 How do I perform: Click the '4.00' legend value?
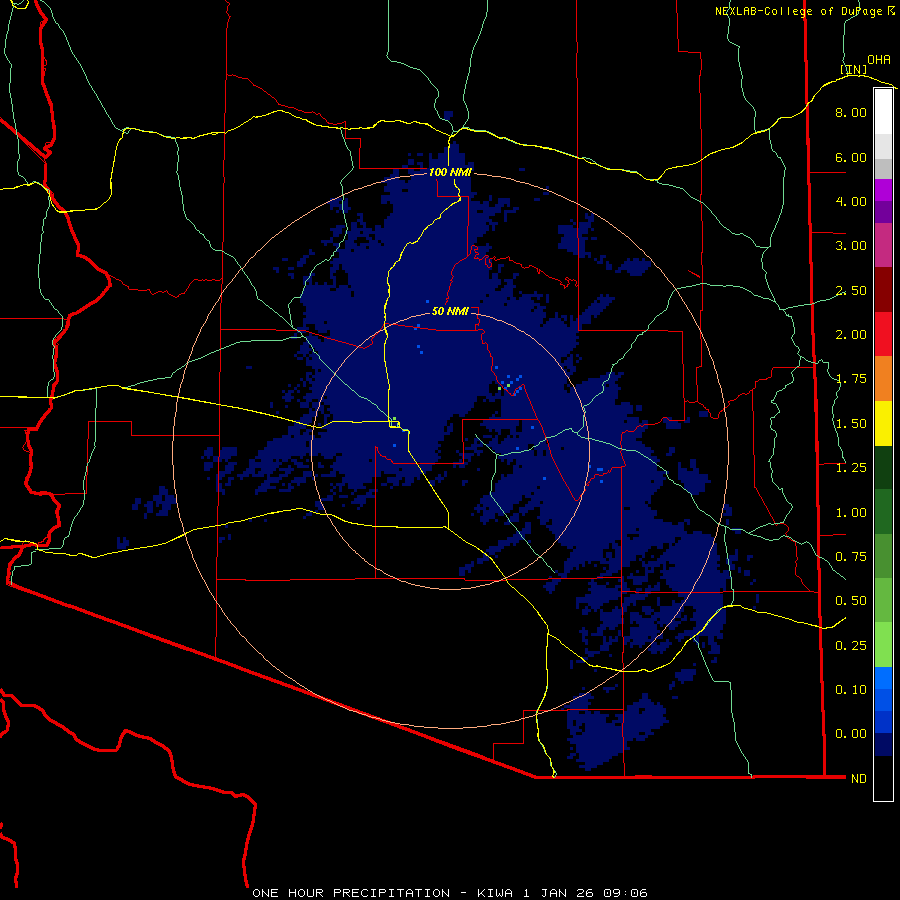click(x=851, y=201)
